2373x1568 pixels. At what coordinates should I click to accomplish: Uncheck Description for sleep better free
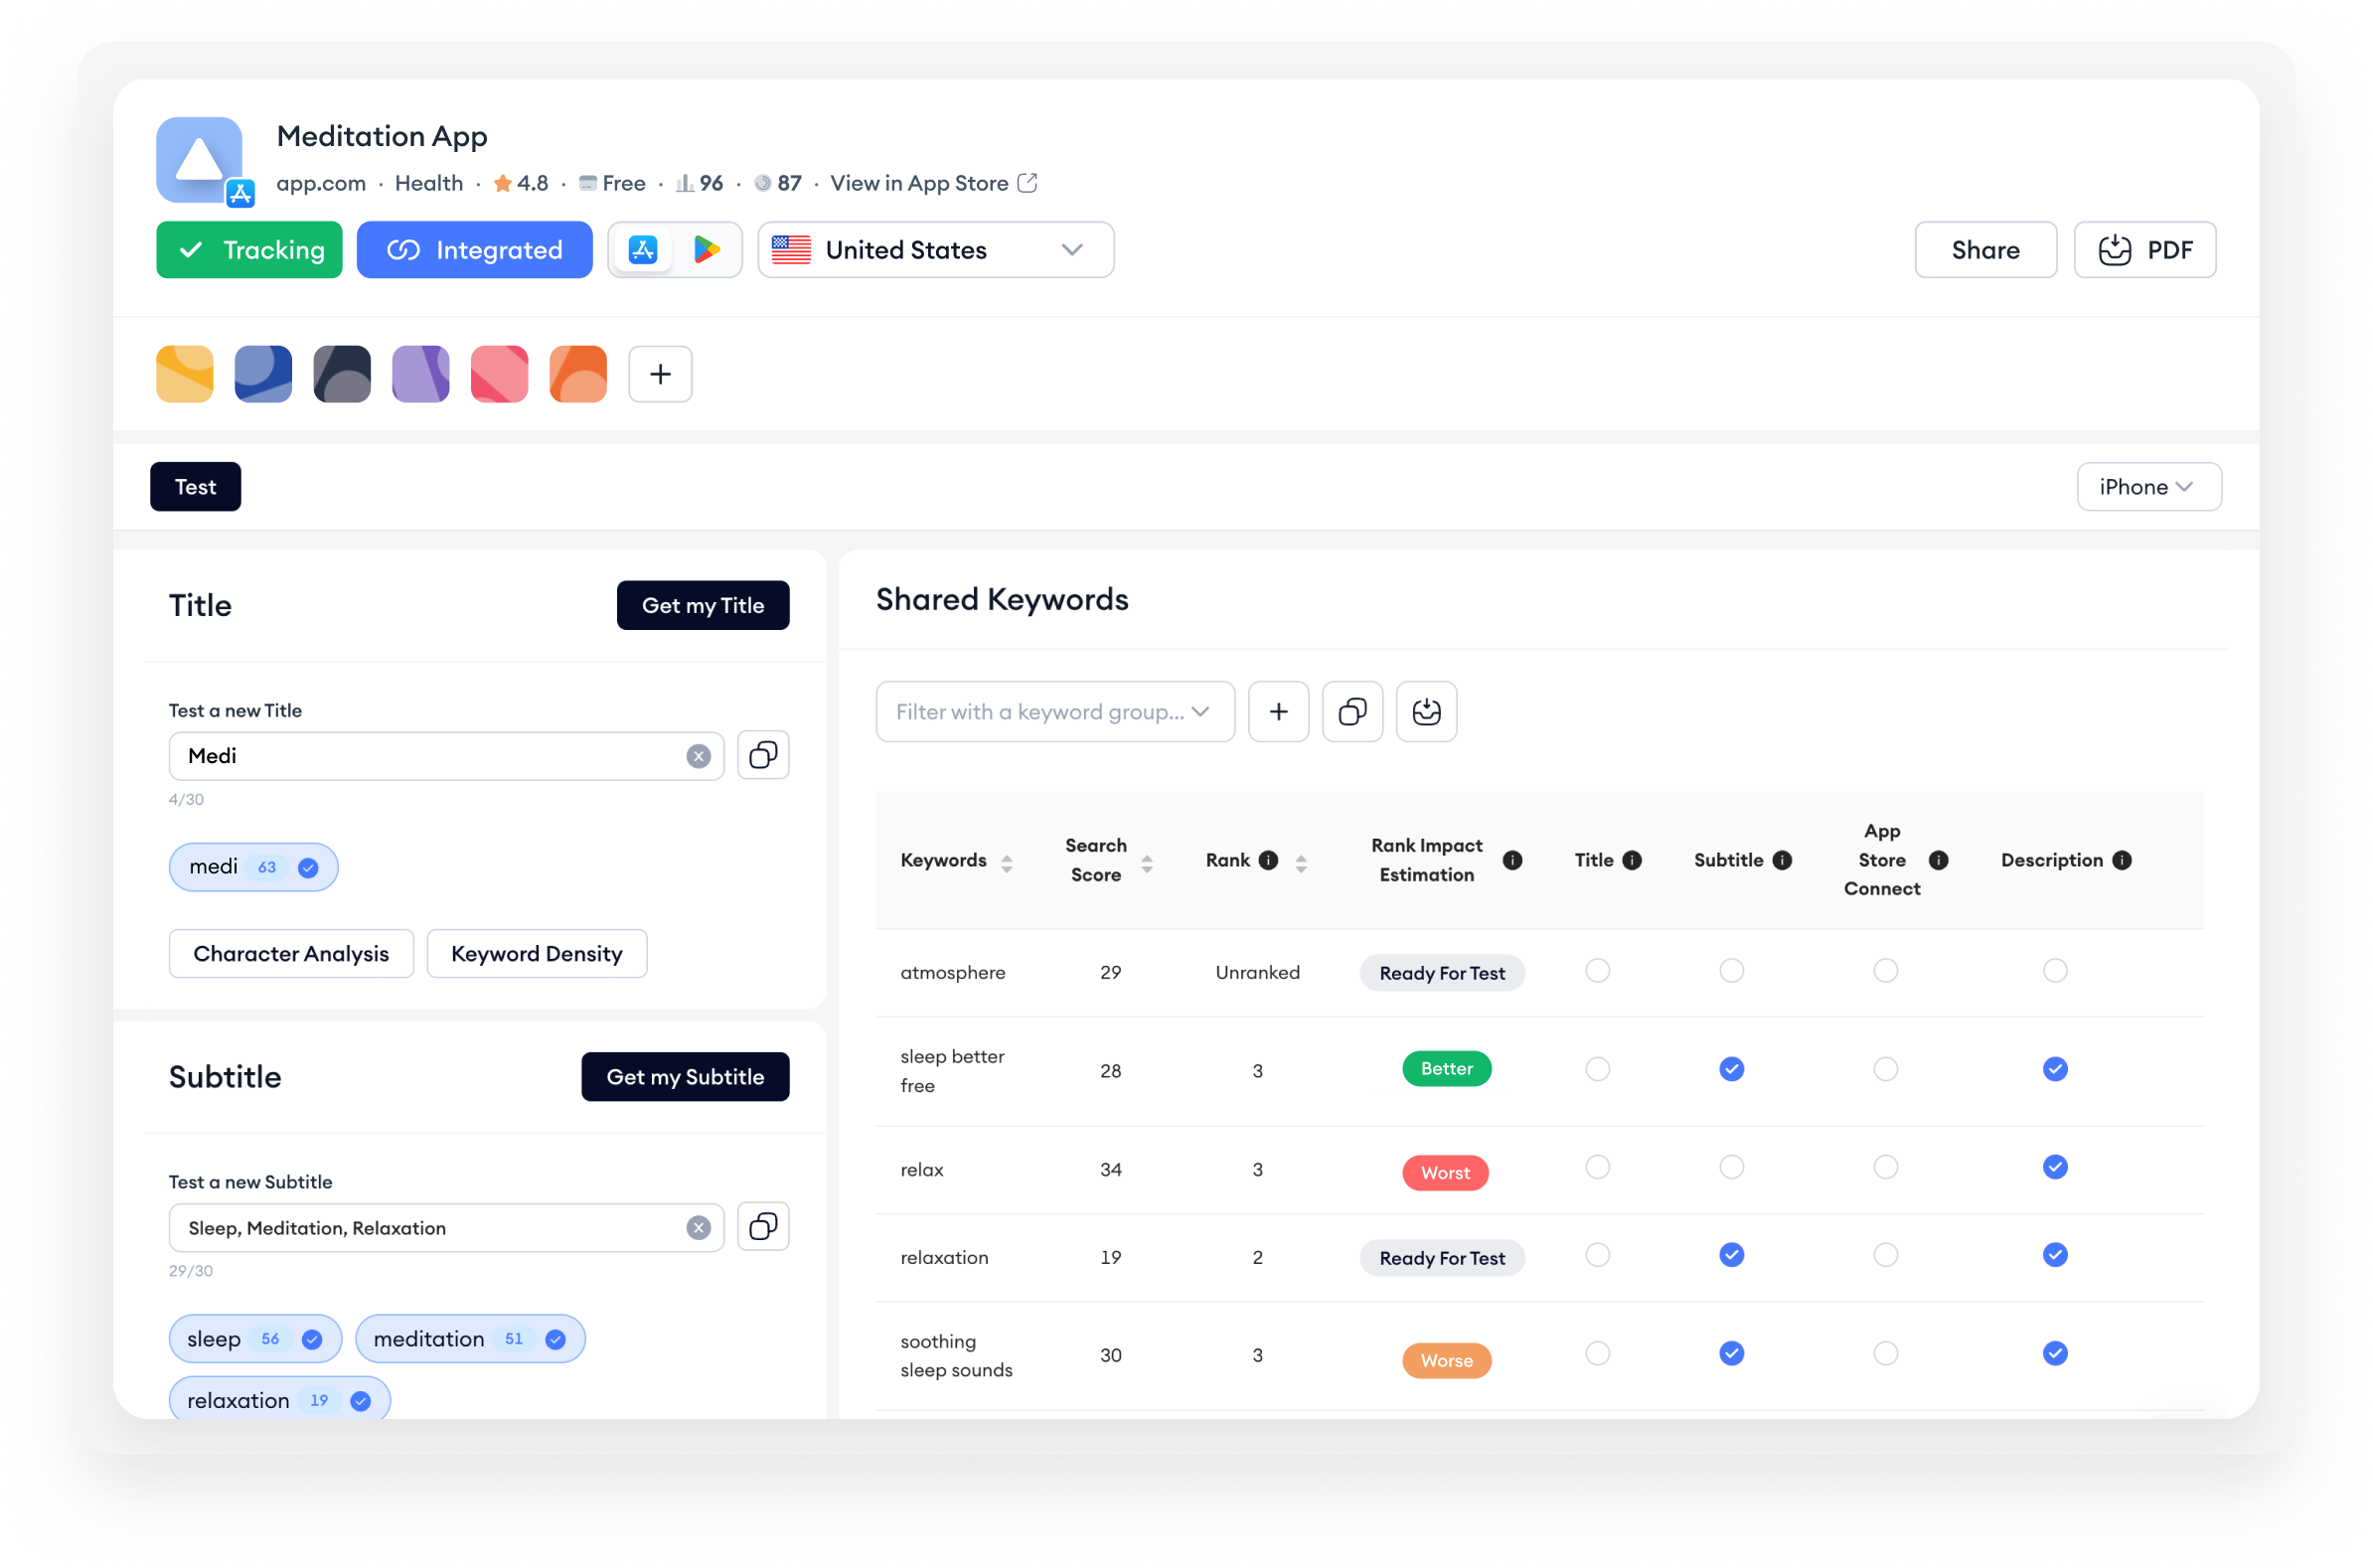point(2055,1069)
